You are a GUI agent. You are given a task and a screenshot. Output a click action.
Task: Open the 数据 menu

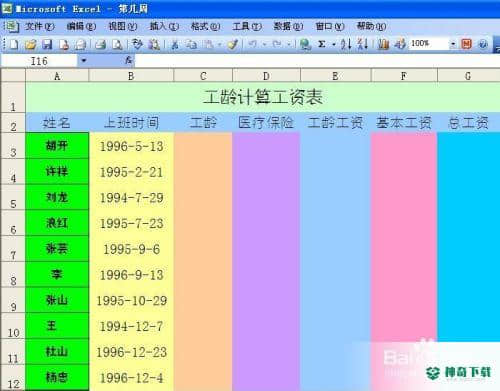288,26
